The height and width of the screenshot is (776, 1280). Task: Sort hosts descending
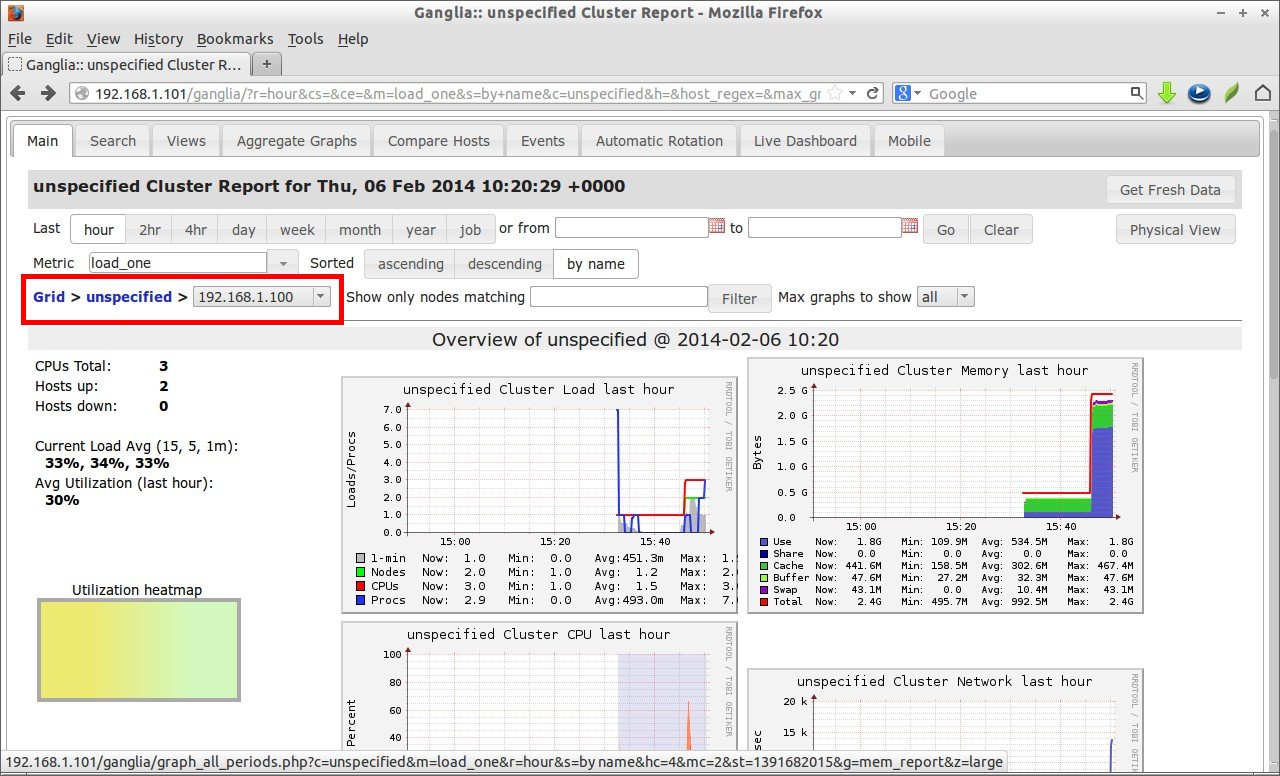pos(505,264)
